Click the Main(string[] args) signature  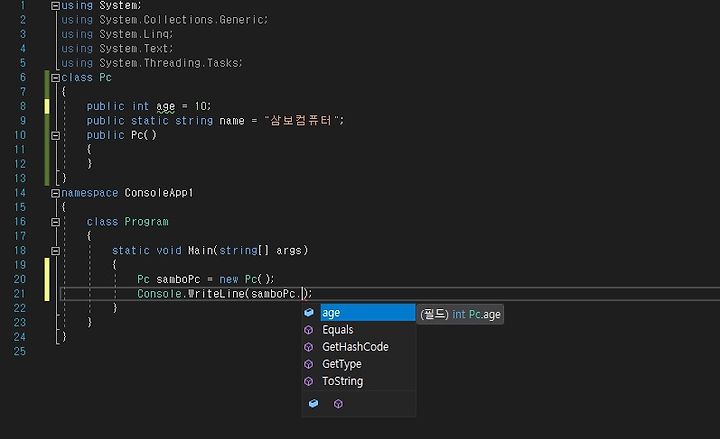click(x=248, y=250)
